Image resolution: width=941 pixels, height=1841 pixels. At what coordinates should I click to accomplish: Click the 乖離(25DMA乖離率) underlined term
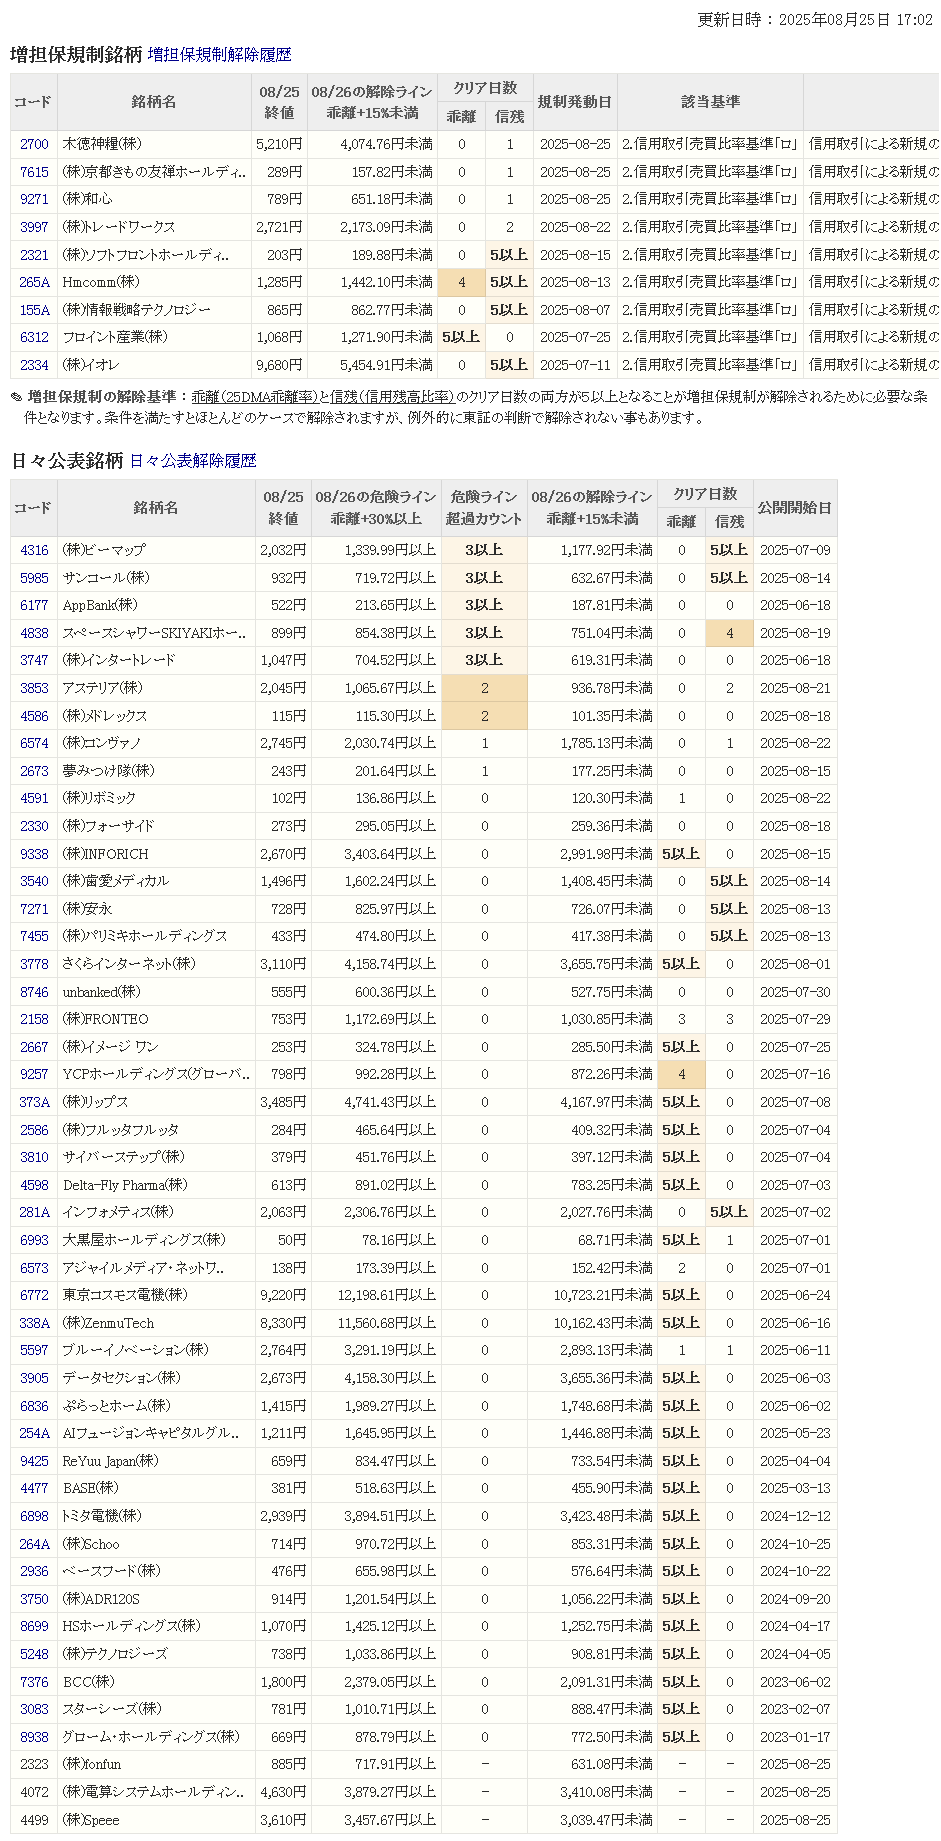click(x=255, y=397)
